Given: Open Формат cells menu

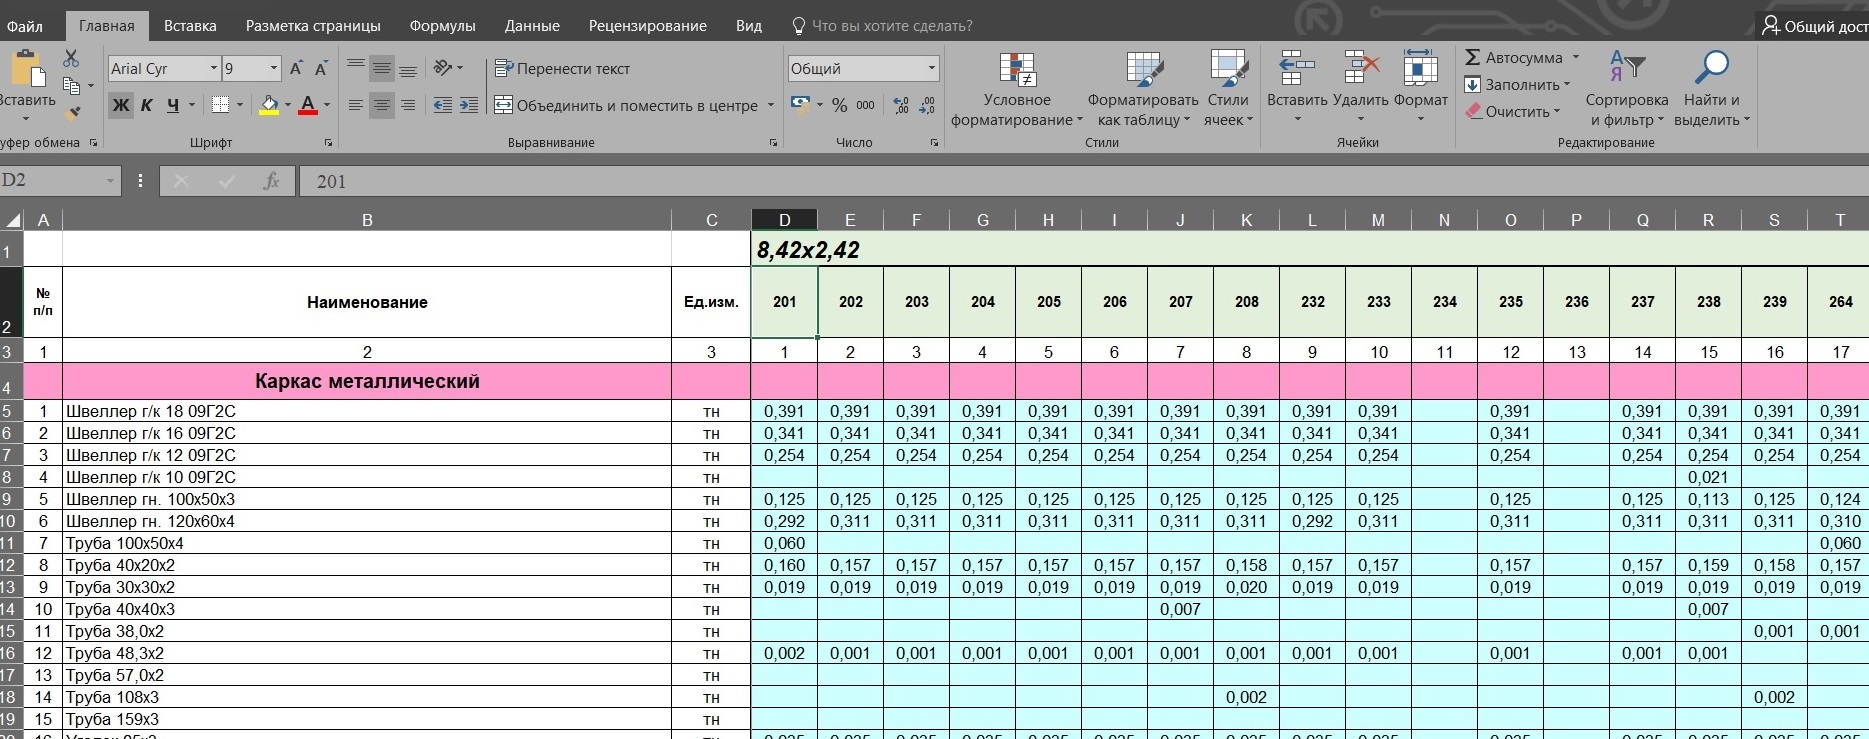Looking at the screenshot, I should click(x=1420, y=85).
